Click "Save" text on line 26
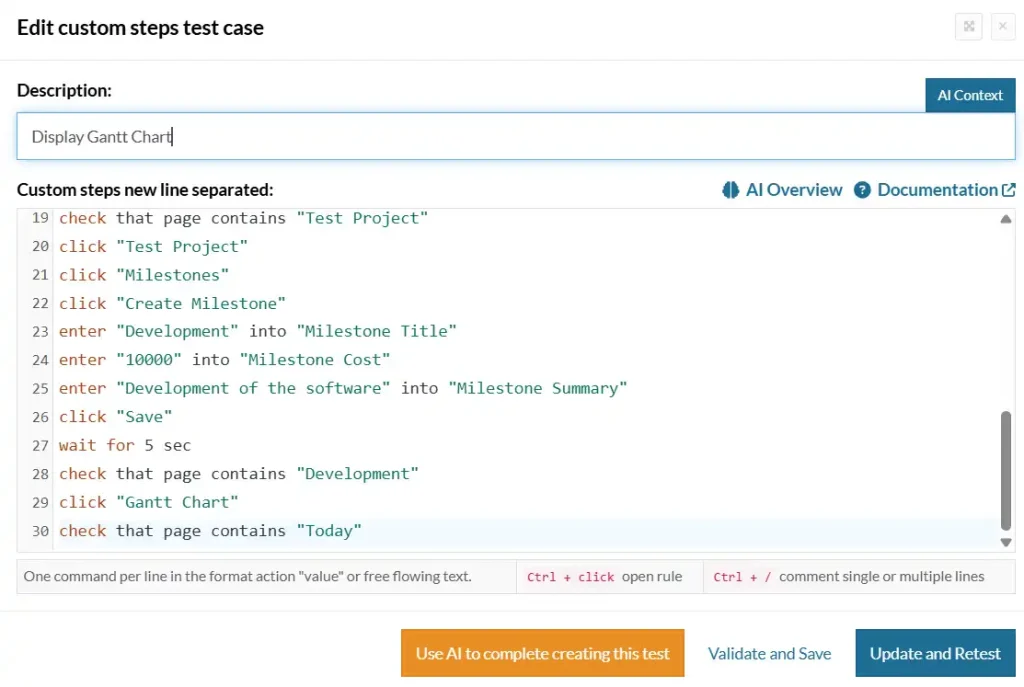Viewport: 1024px width, 687px height. pyautogui.click(x=144, y=417)
